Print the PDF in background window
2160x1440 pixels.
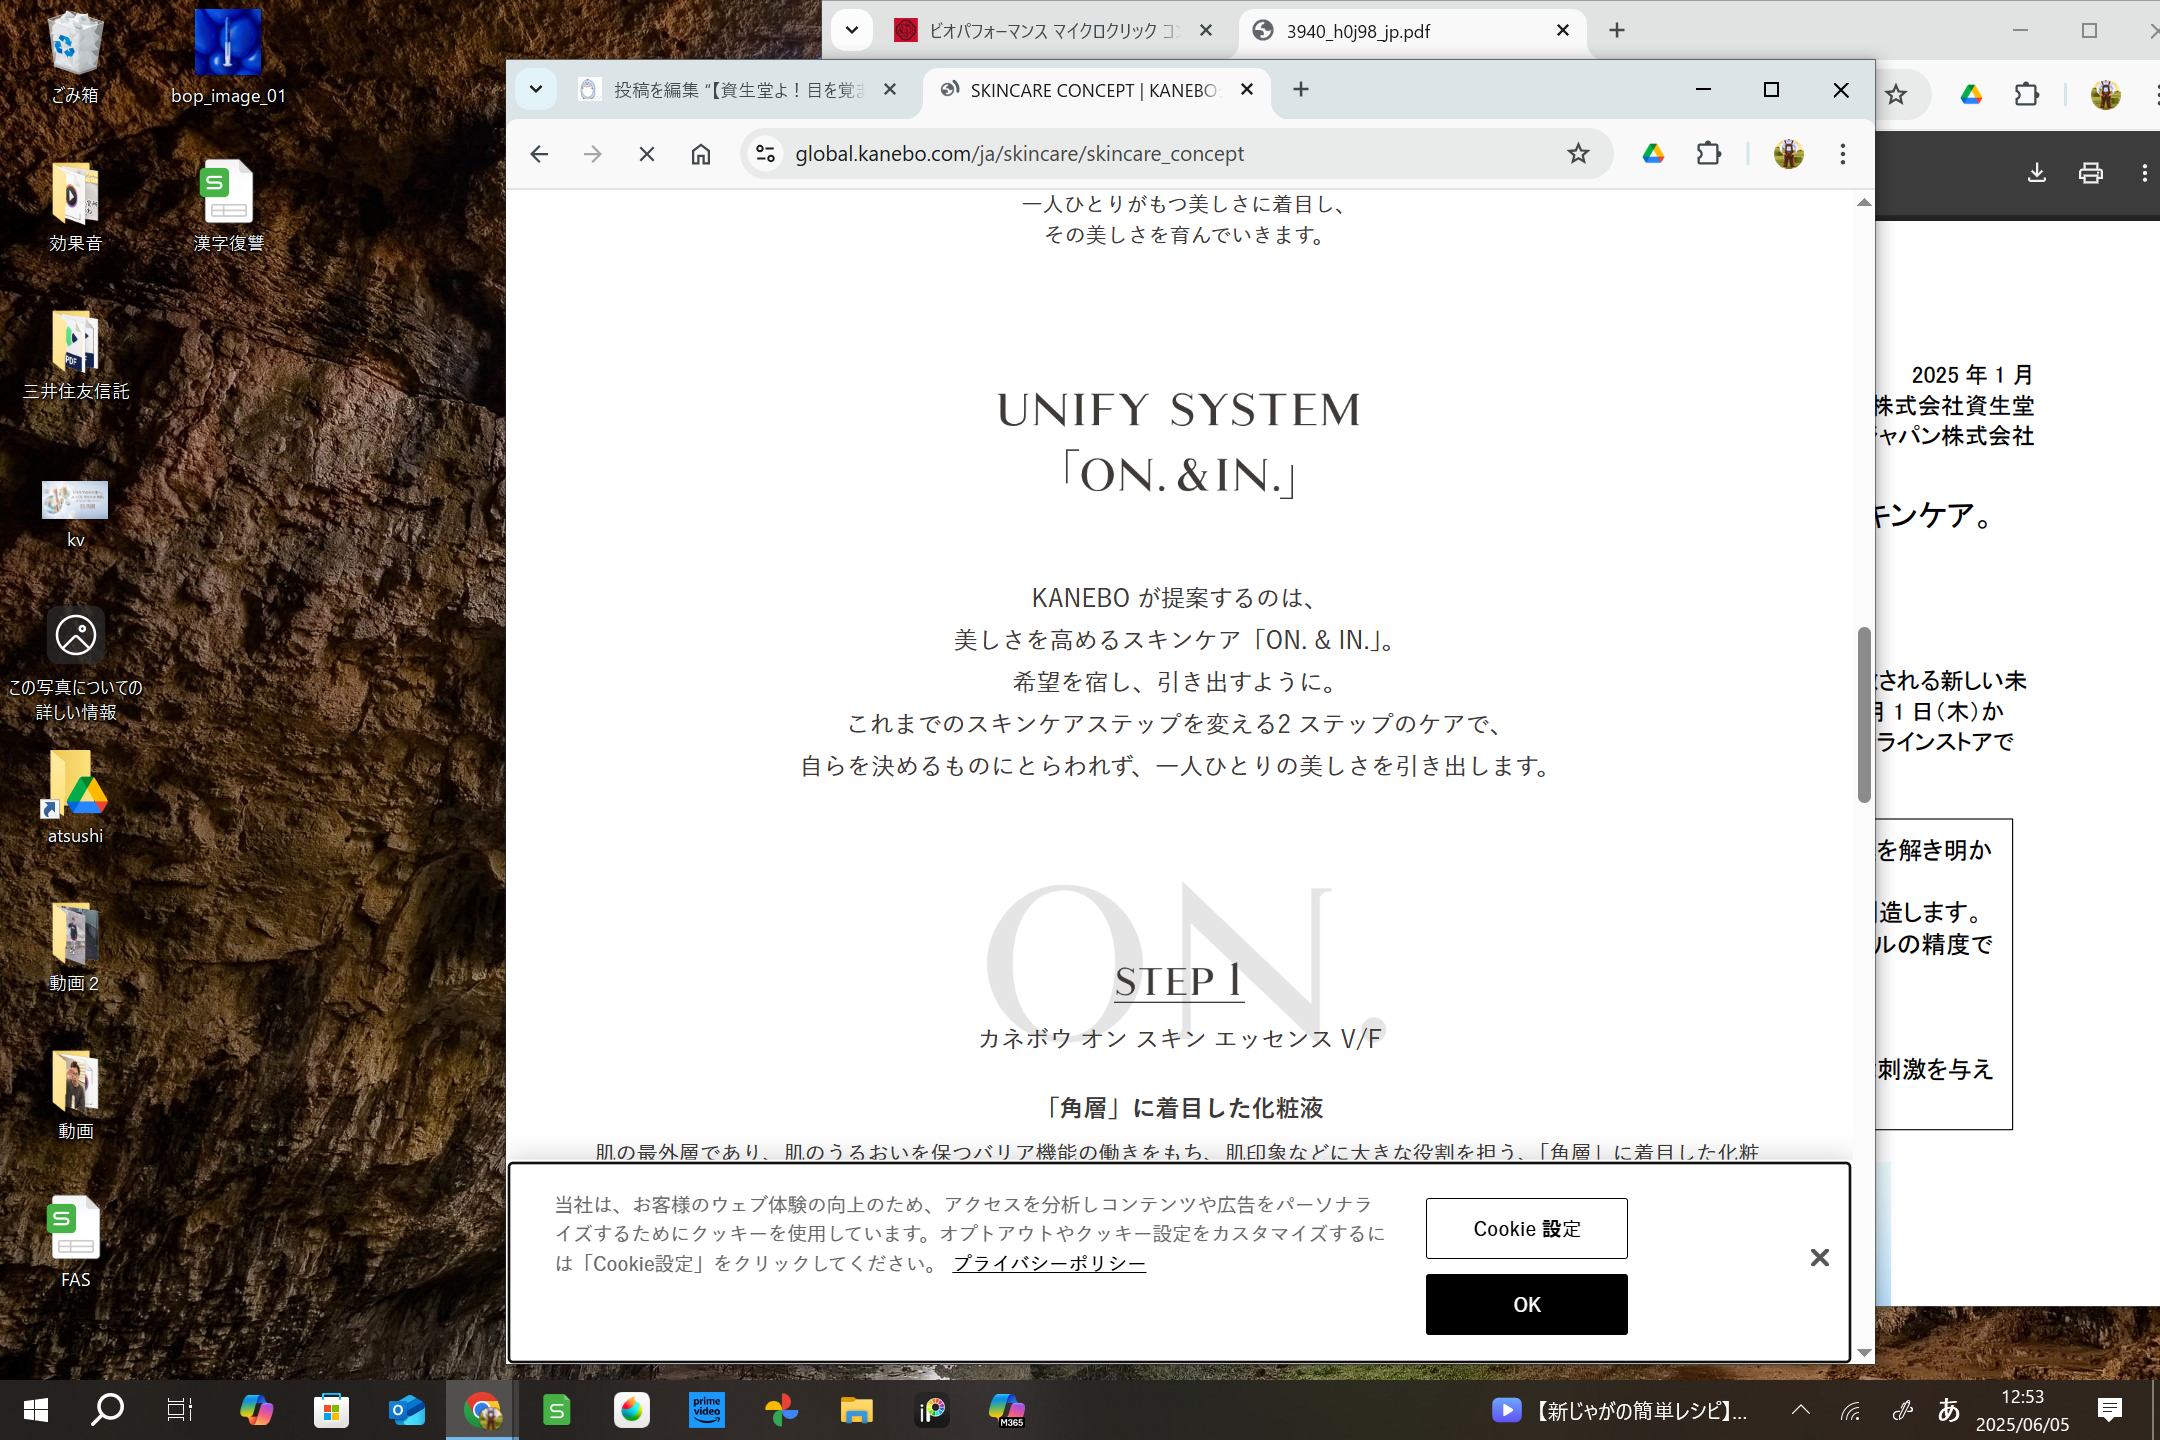click(x=2091, y=173)
